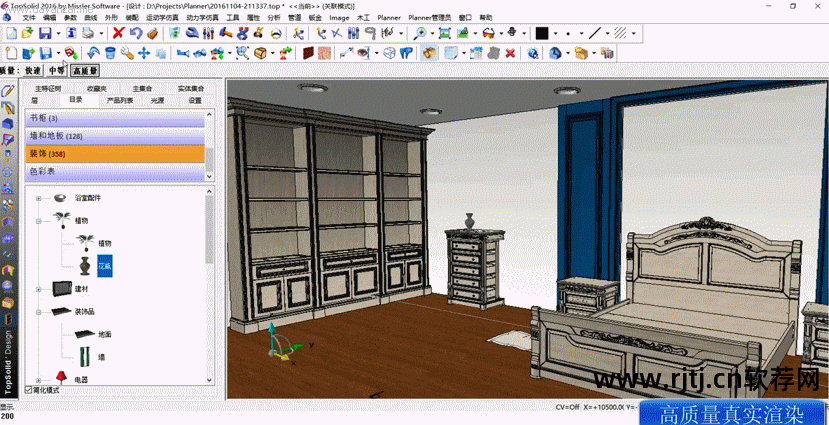
Task: Click the new blank document icon, top toolbar
Action: [x=11, y=33]
